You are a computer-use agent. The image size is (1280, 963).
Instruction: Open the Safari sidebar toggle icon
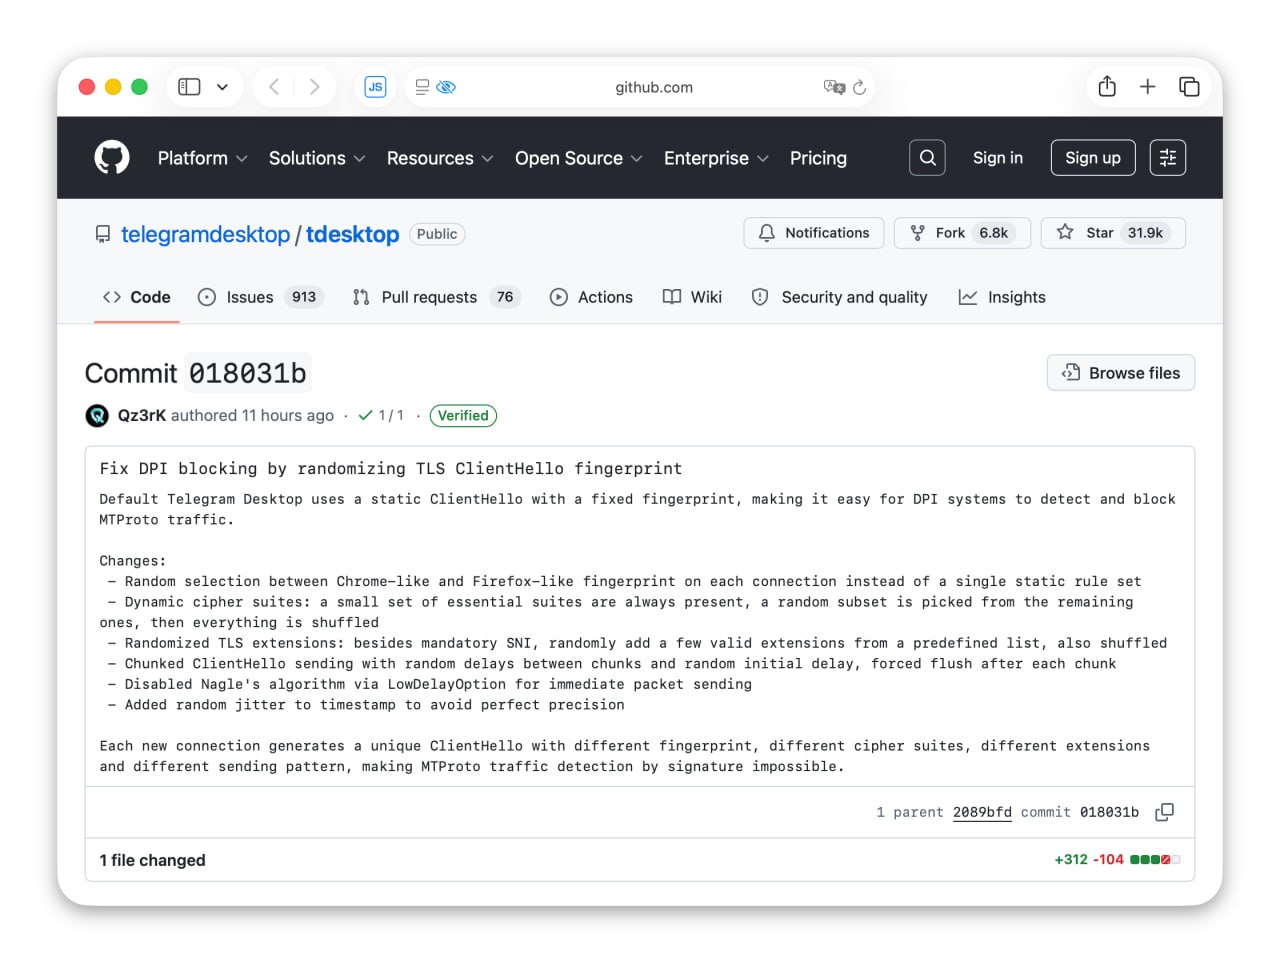pos(189,87)
